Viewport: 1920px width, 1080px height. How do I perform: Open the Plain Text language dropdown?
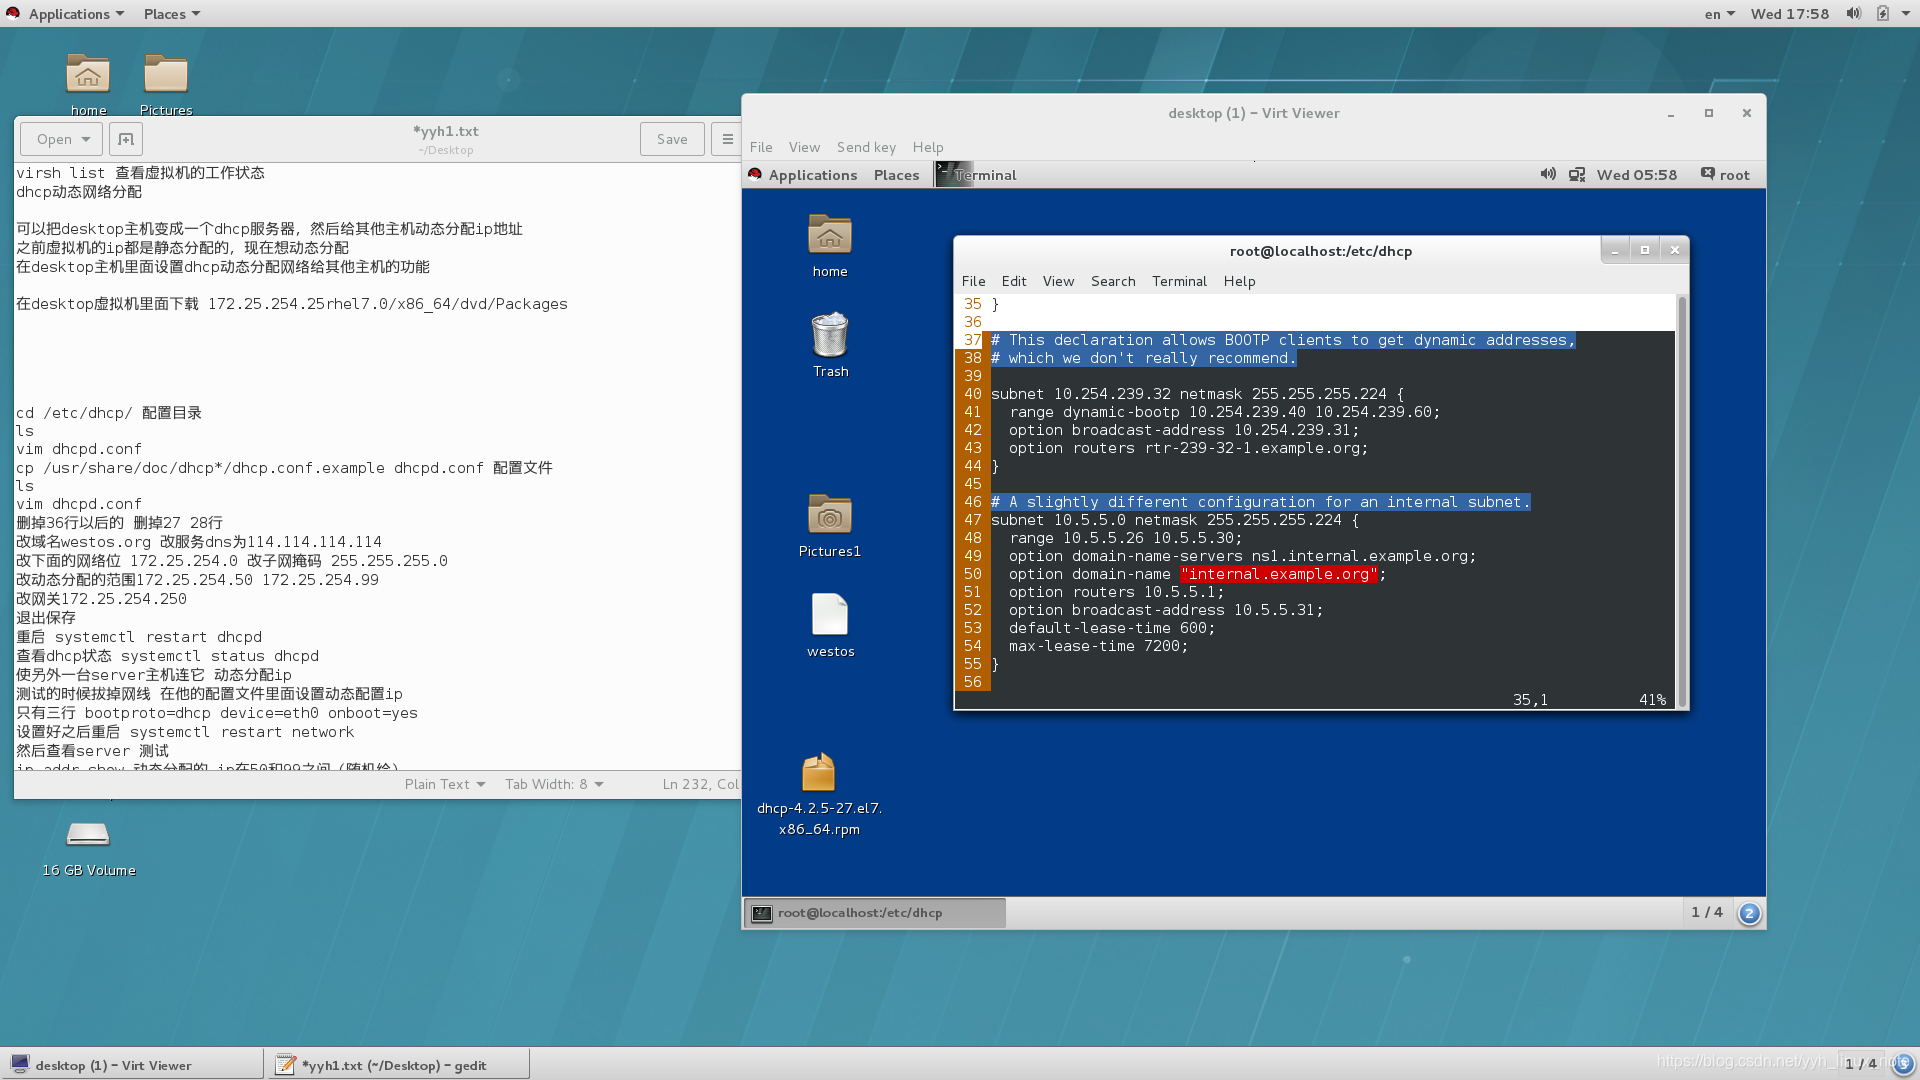(x=444, y=784)
